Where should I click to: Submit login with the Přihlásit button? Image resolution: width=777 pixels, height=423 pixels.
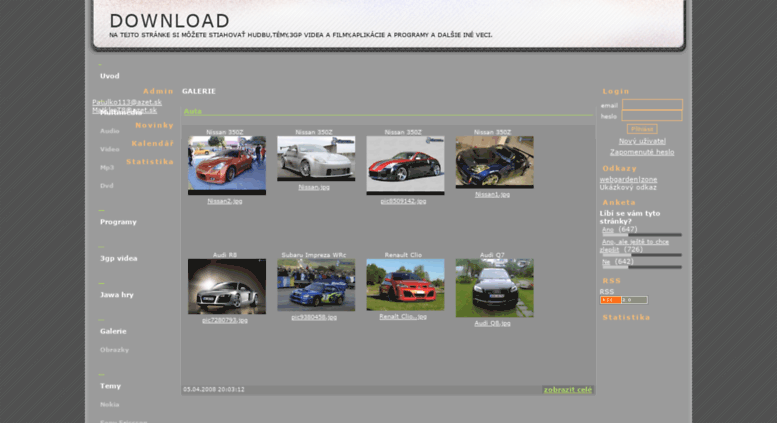click(642, 129)
